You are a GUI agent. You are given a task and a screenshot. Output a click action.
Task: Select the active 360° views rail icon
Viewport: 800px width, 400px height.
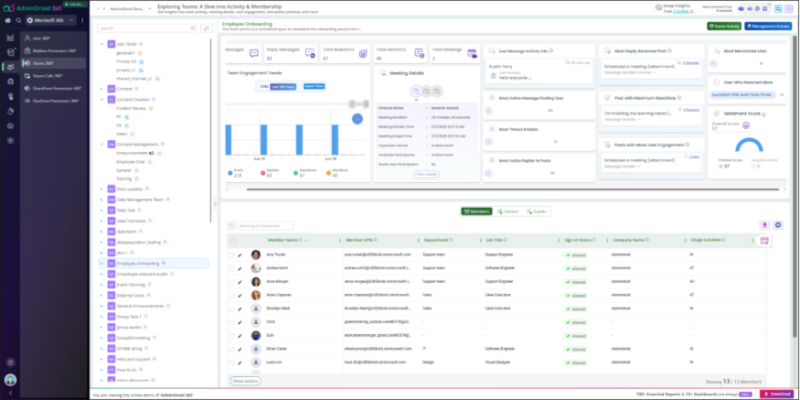click(x=10, y=67)
